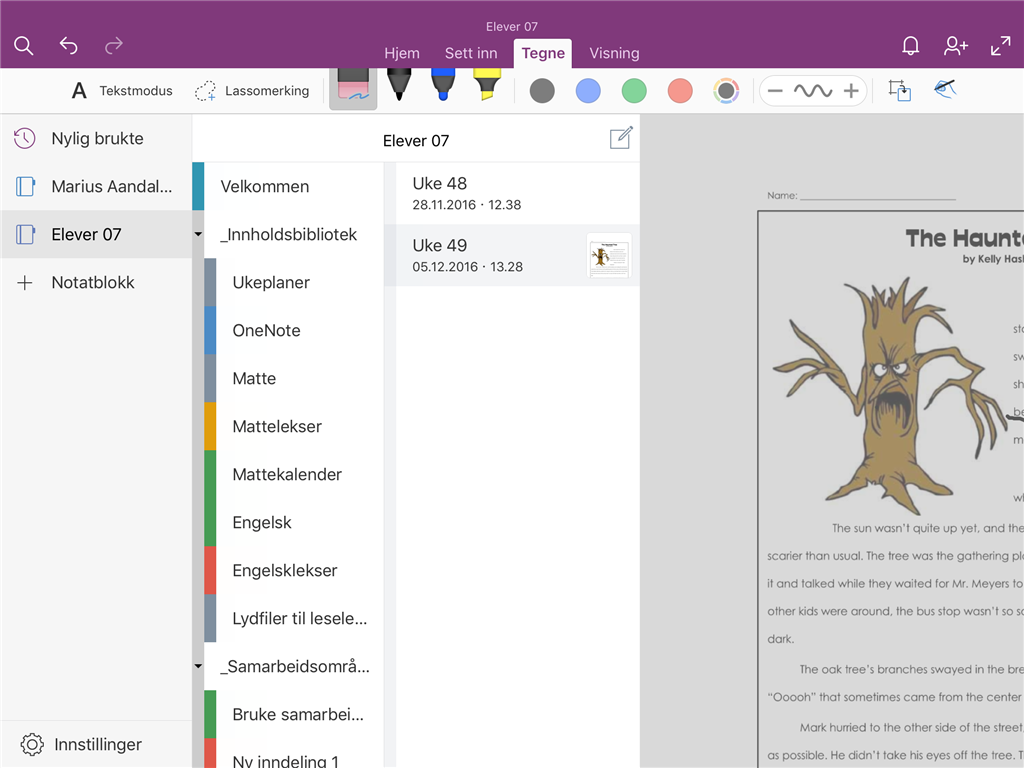
Task: Undo the last action
Action: pyautogui.click(x=69, y=45)
